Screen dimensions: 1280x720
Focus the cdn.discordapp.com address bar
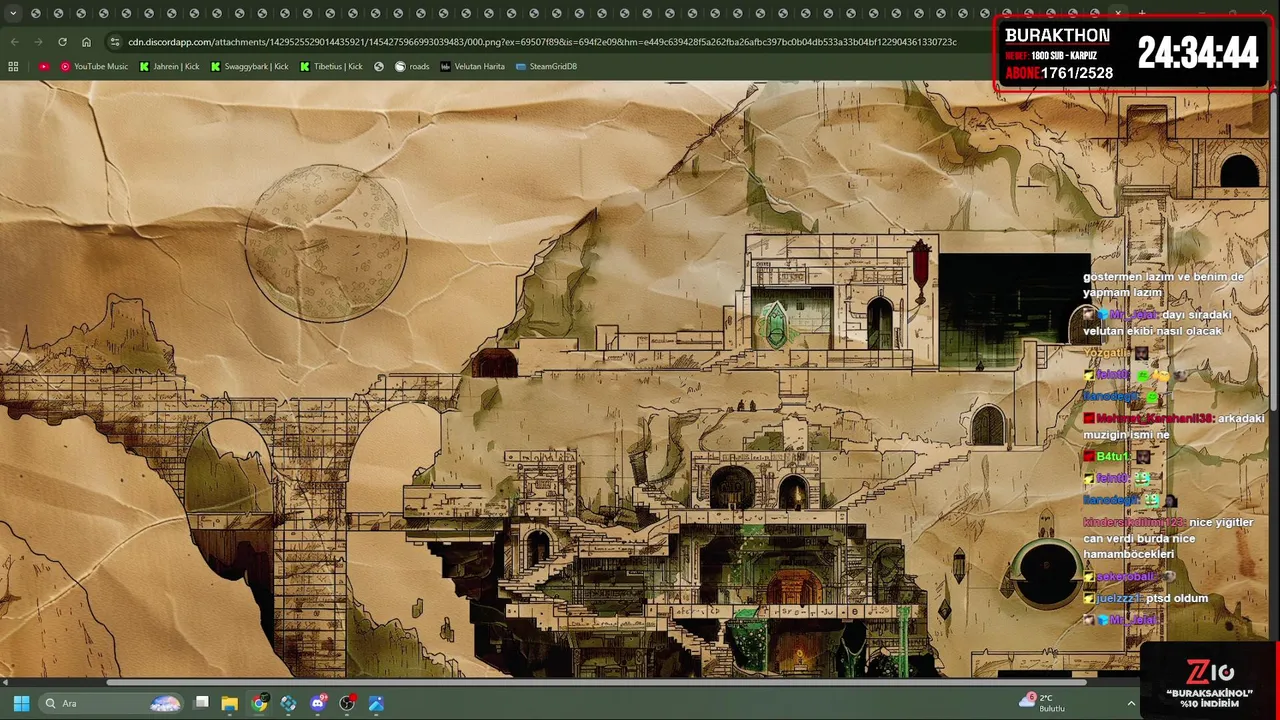pyautogui.click(x=540, y=42)
